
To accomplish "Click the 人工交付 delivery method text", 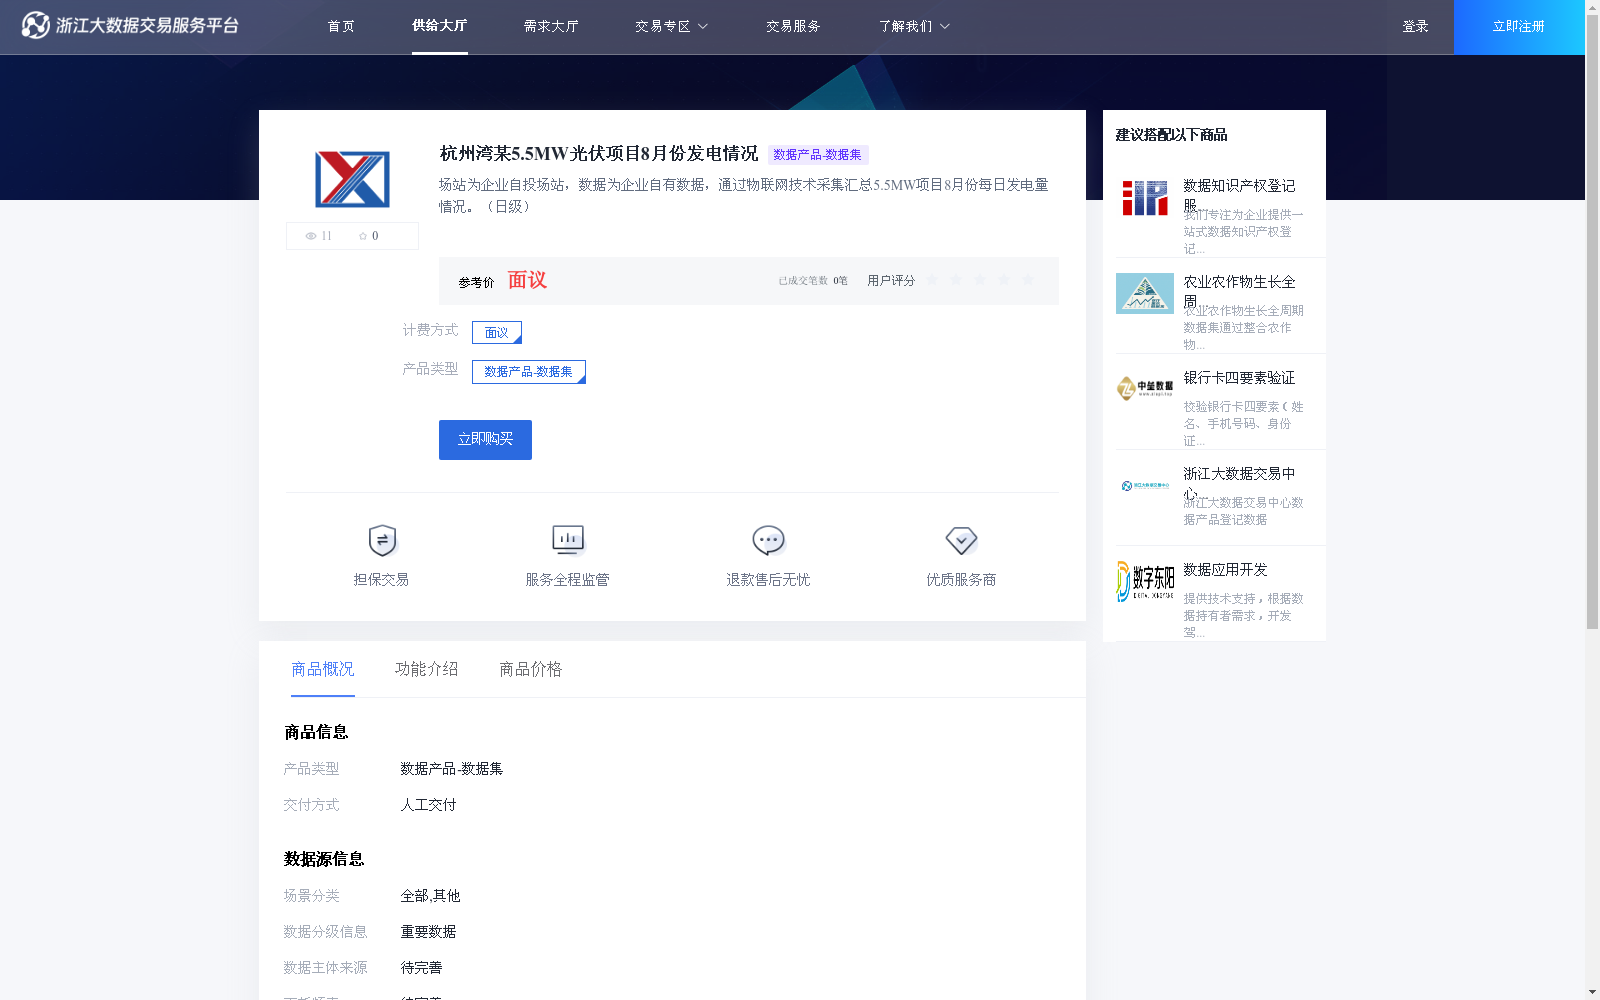I will pos(428,805).
